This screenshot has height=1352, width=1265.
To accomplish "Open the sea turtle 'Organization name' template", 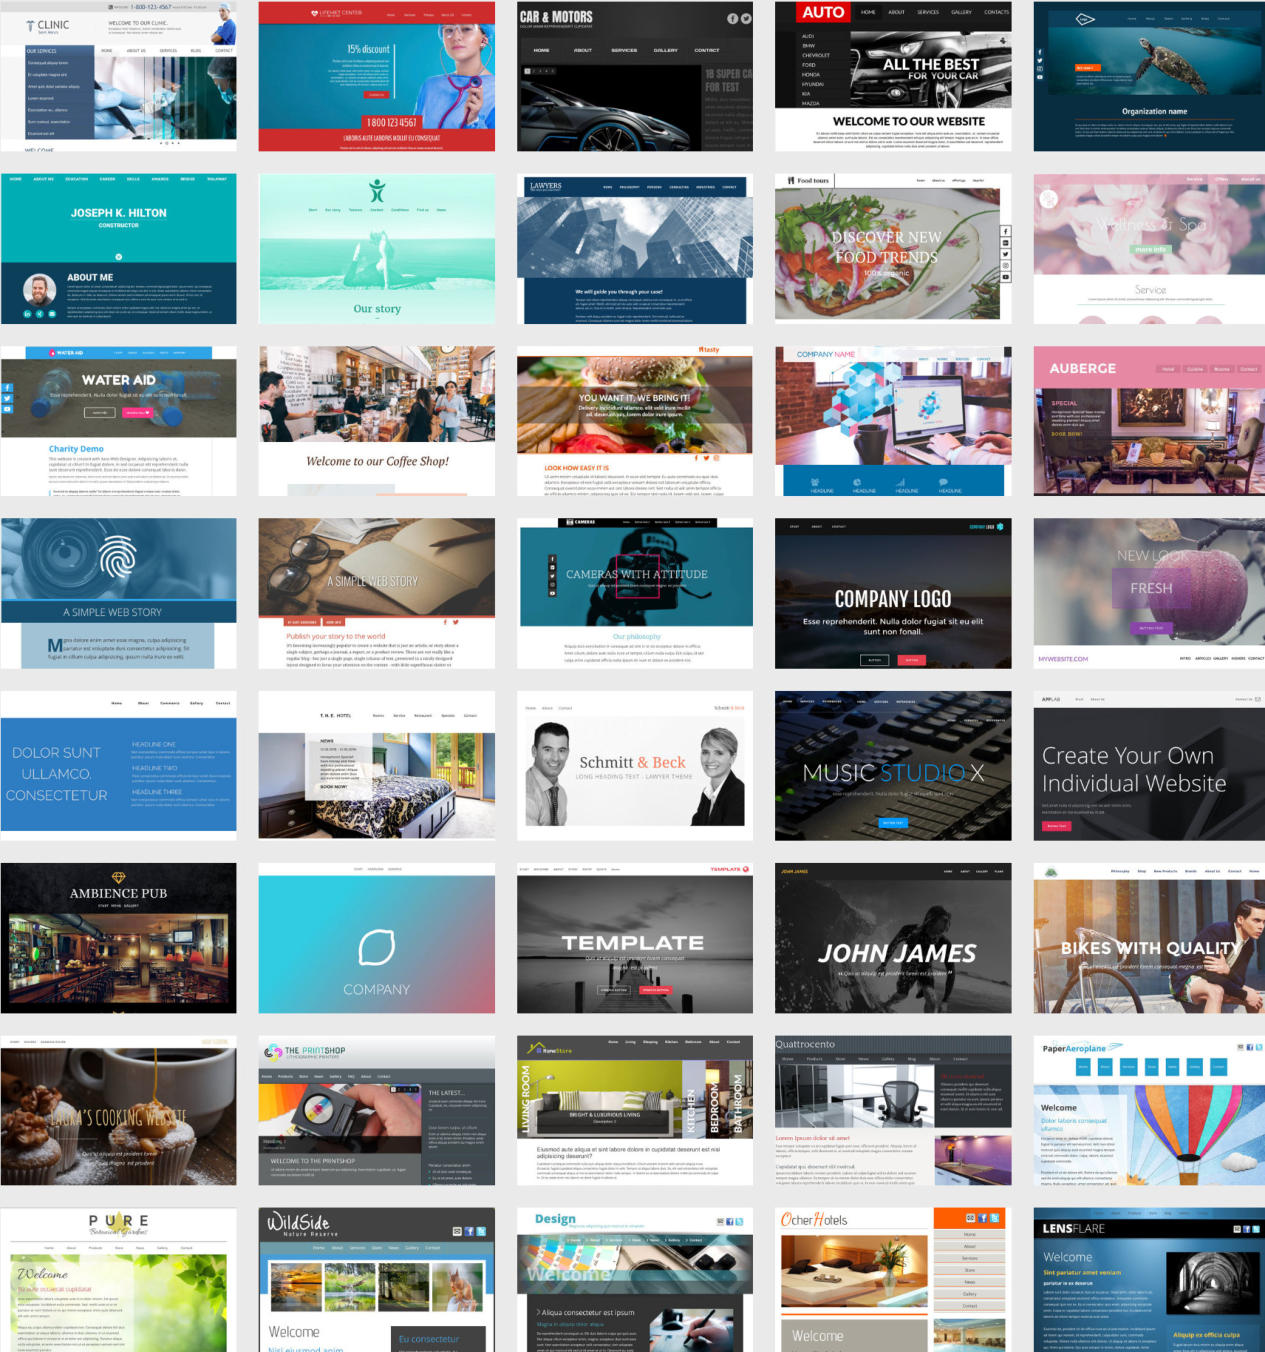I will (x=1150, y=76).
